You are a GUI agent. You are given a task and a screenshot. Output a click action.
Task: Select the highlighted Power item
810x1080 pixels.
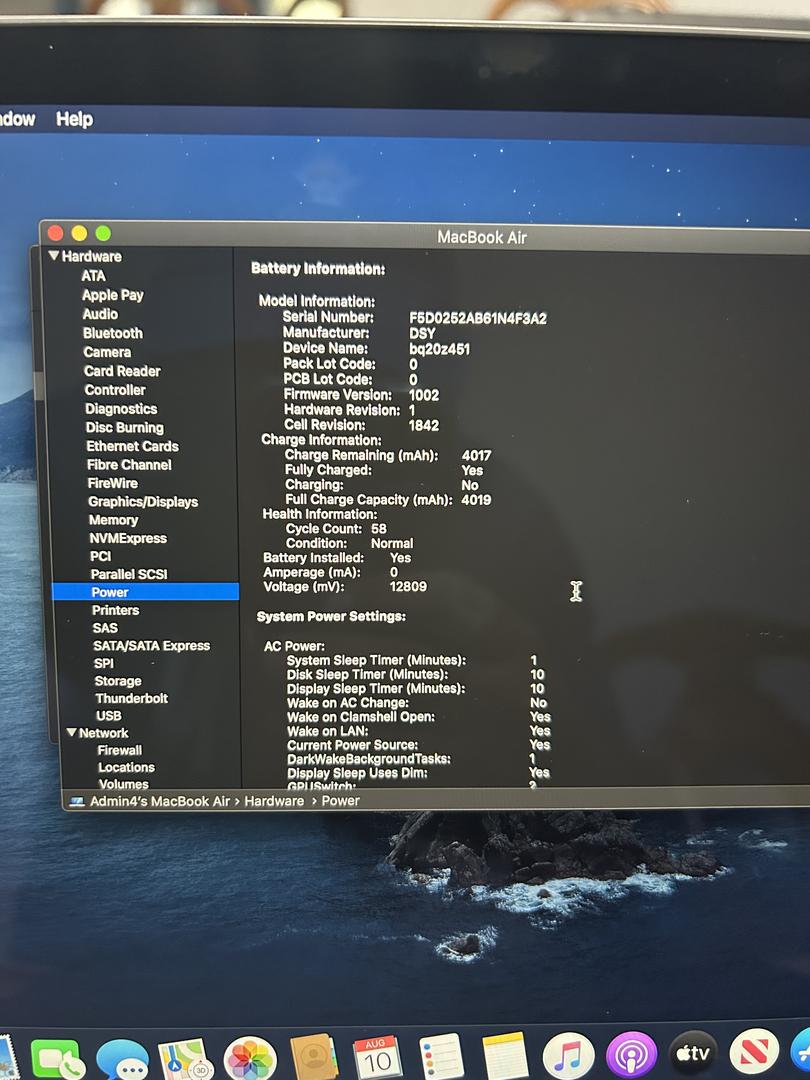click(x=145, y=592)
